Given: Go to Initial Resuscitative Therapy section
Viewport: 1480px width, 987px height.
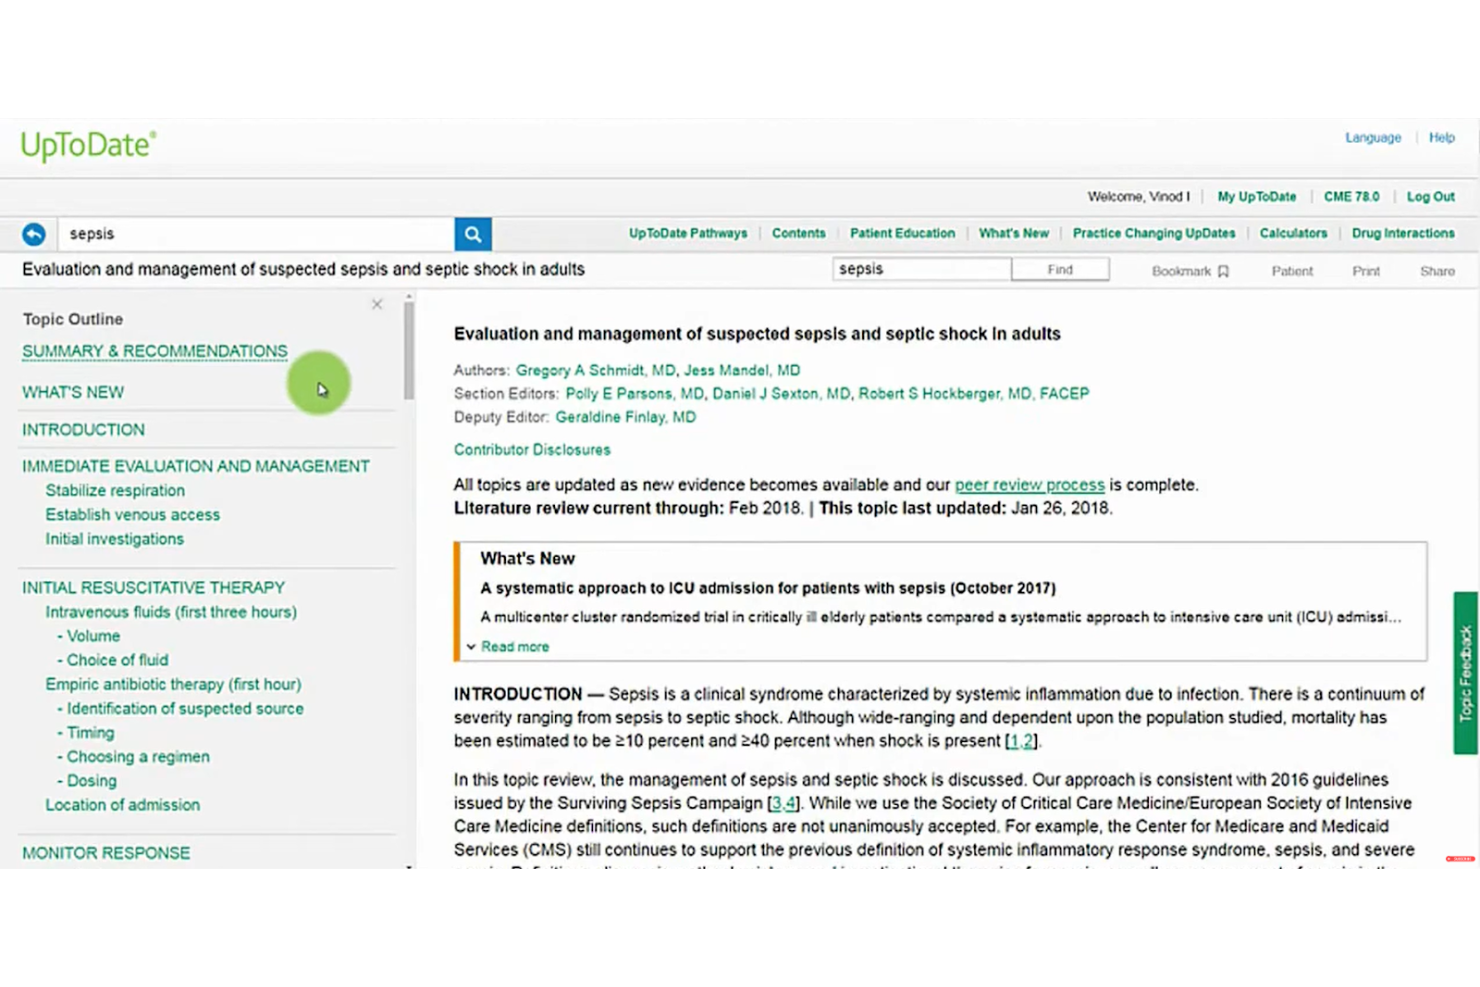Looking at the screenshot, I should [x=153, y=588].
